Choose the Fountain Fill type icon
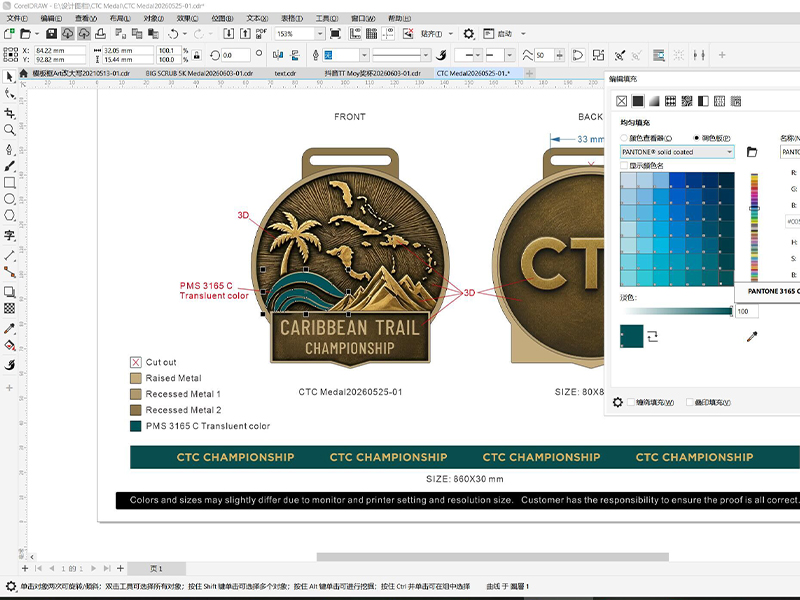800x600 pixels. (654, 101)
